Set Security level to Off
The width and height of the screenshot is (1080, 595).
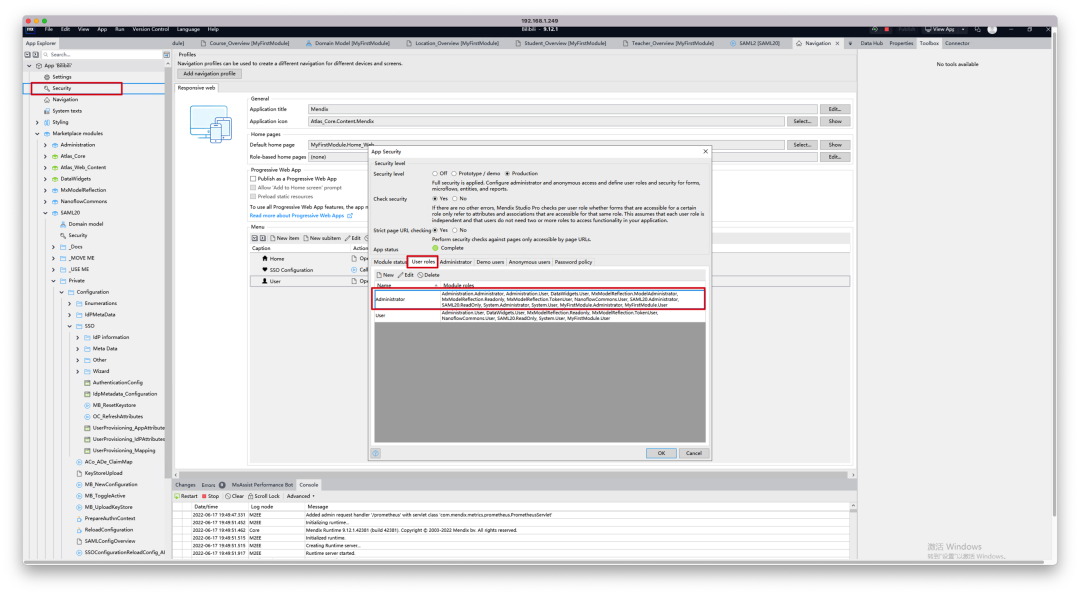click(435, 174)
